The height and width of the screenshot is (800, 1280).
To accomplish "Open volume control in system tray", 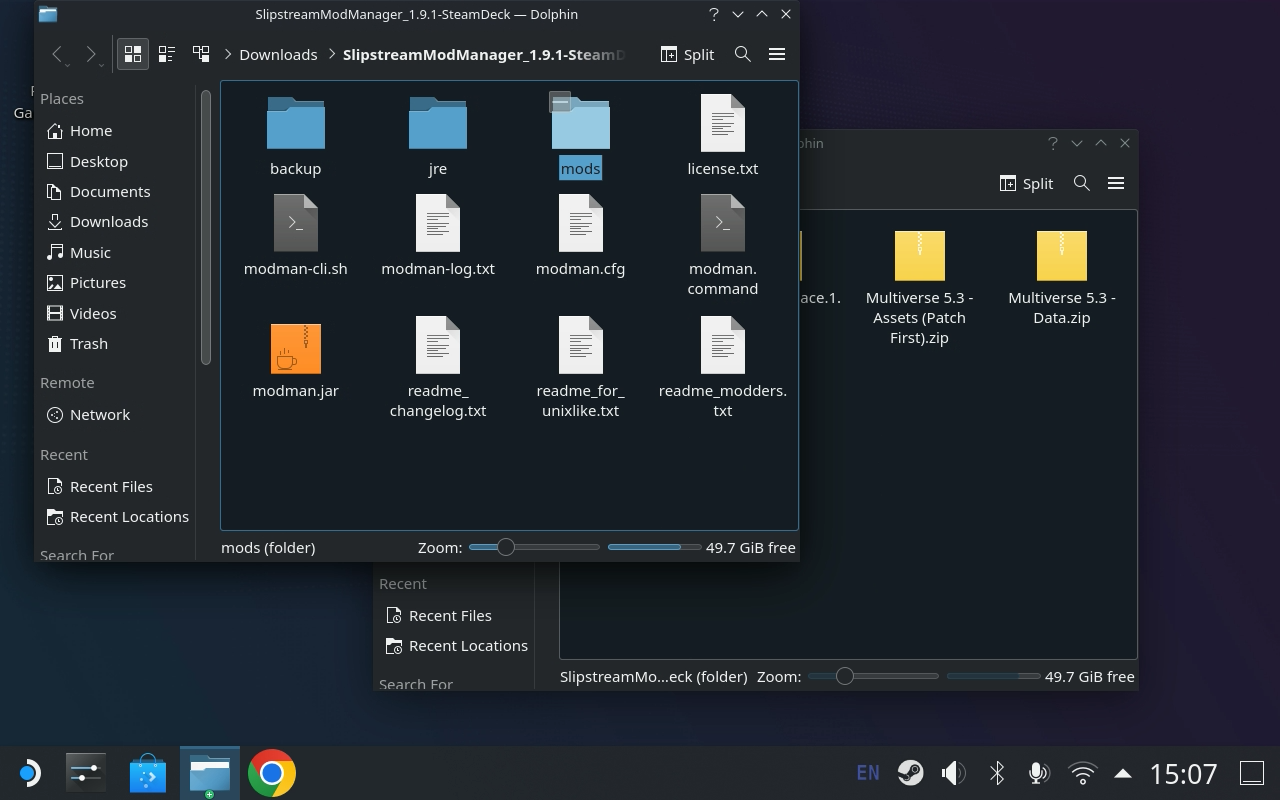I will pyautogui.click(x=953, y=773).
